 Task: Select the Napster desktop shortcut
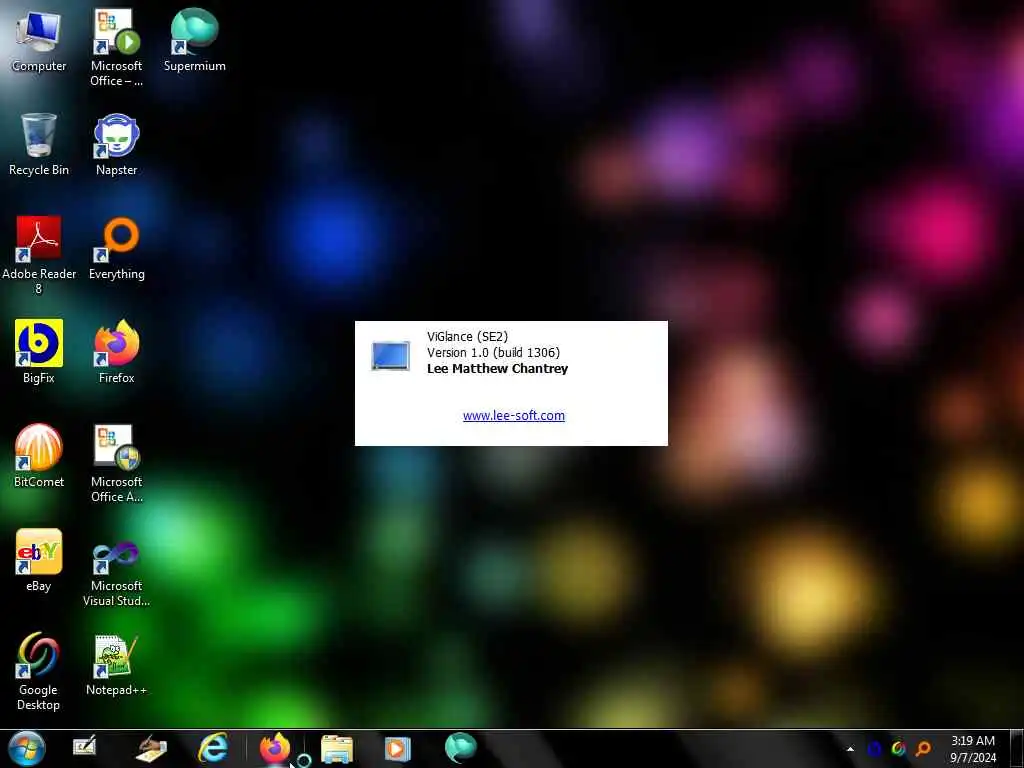[116, 144]
